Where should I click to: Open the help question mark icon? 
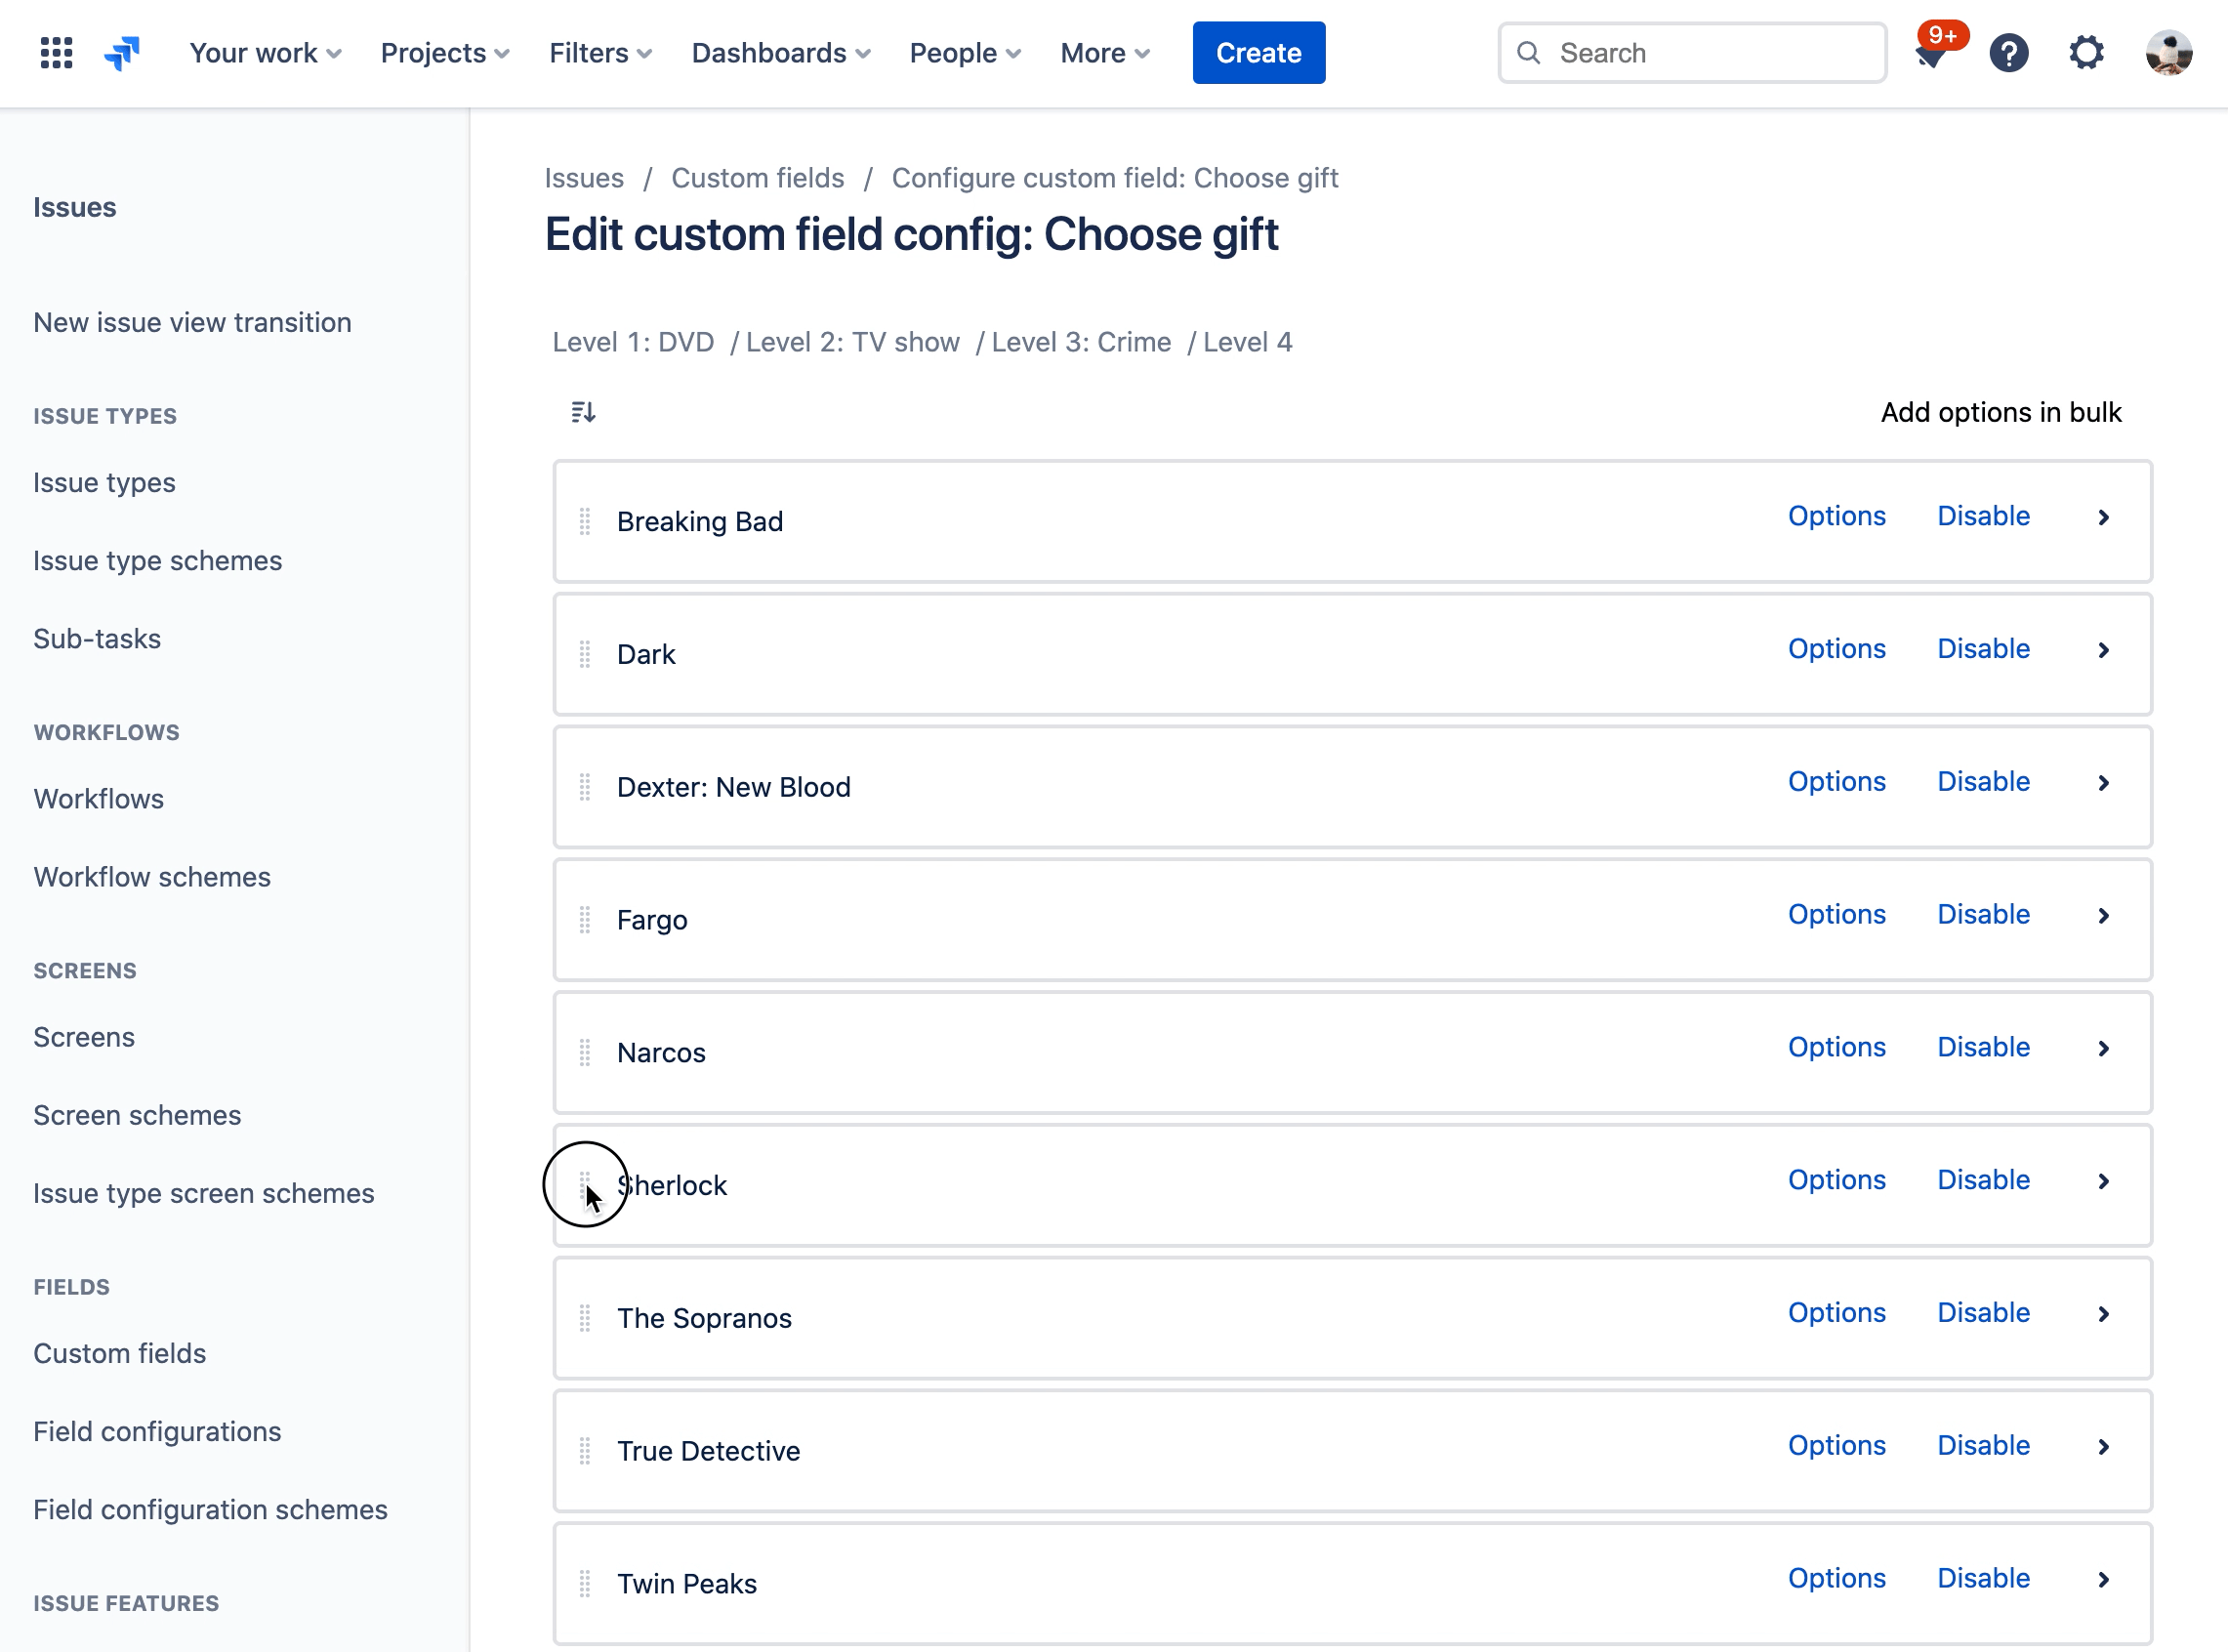point(2008,53)
